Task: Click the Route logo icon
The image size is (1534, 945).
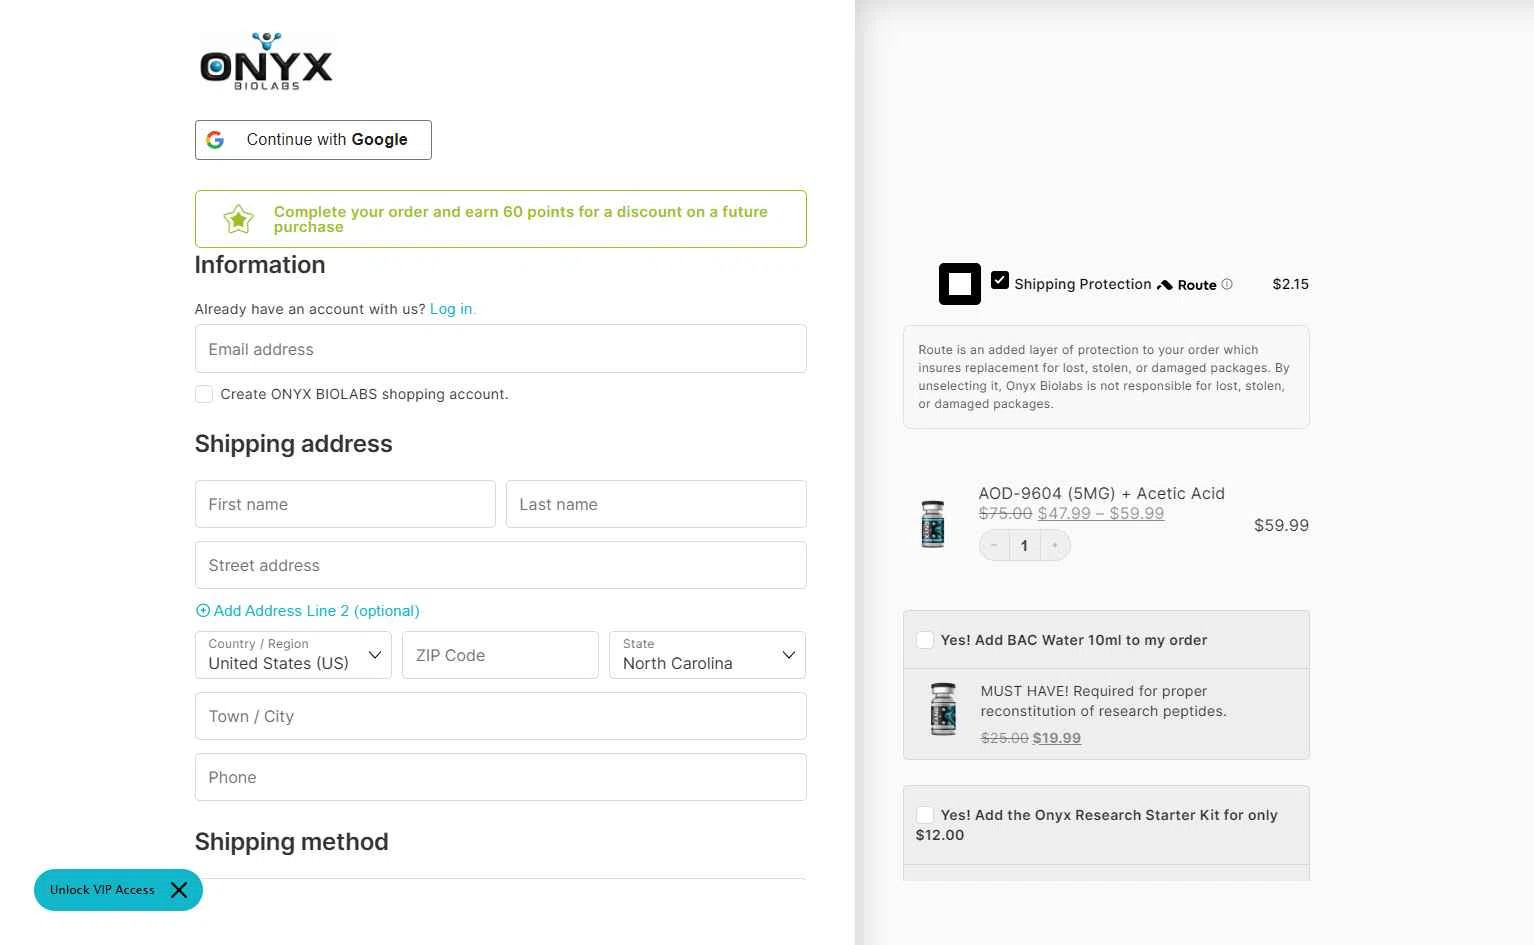Action: (1187, 285)
